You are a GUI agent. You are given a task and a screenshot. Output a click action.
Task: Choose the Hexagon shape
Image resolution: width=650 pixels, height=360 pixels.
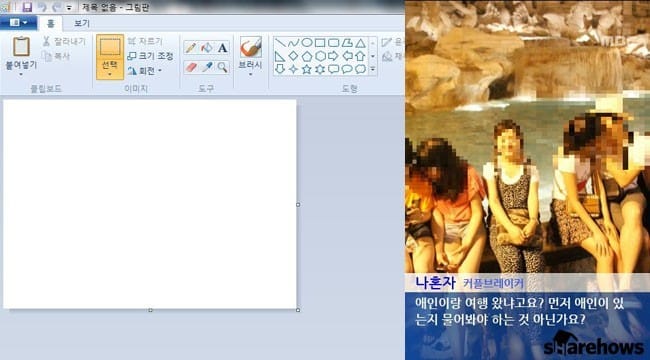point(320,56)
